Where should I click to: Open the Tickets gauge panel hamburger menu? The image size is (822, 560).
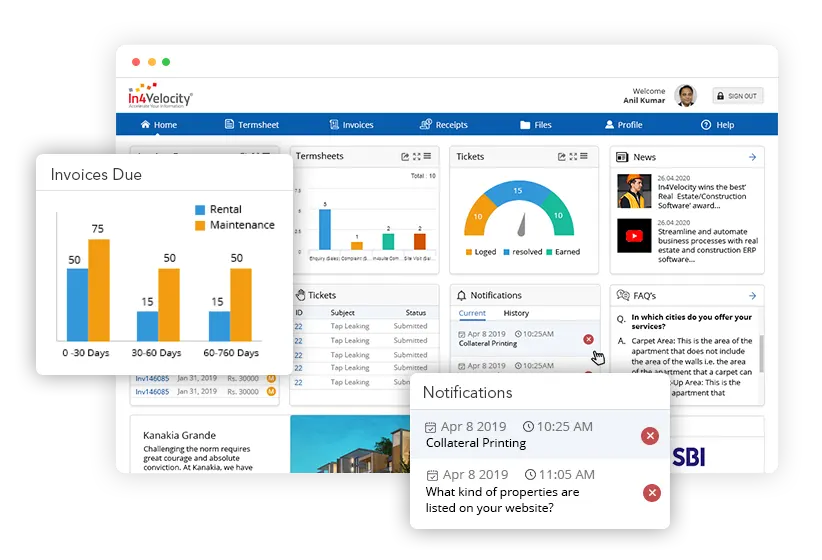[x=586, y=157]
